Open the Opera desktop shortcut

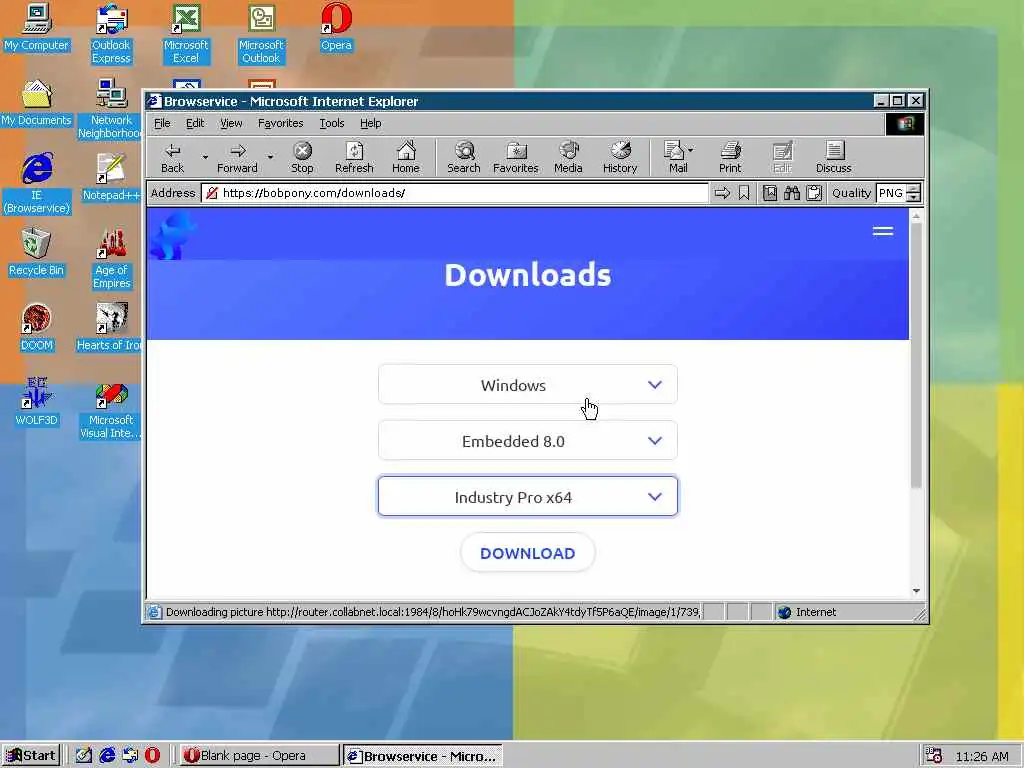[x=336, y=28]
